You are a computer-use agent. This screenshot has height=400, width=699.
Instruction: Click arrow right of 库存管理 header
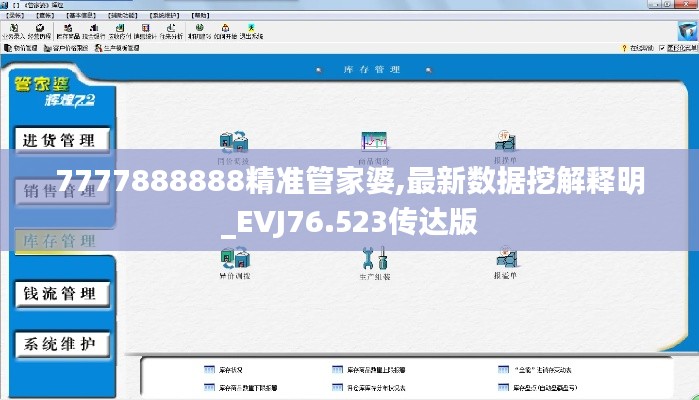pyautogui.click(x=428, y=70)
